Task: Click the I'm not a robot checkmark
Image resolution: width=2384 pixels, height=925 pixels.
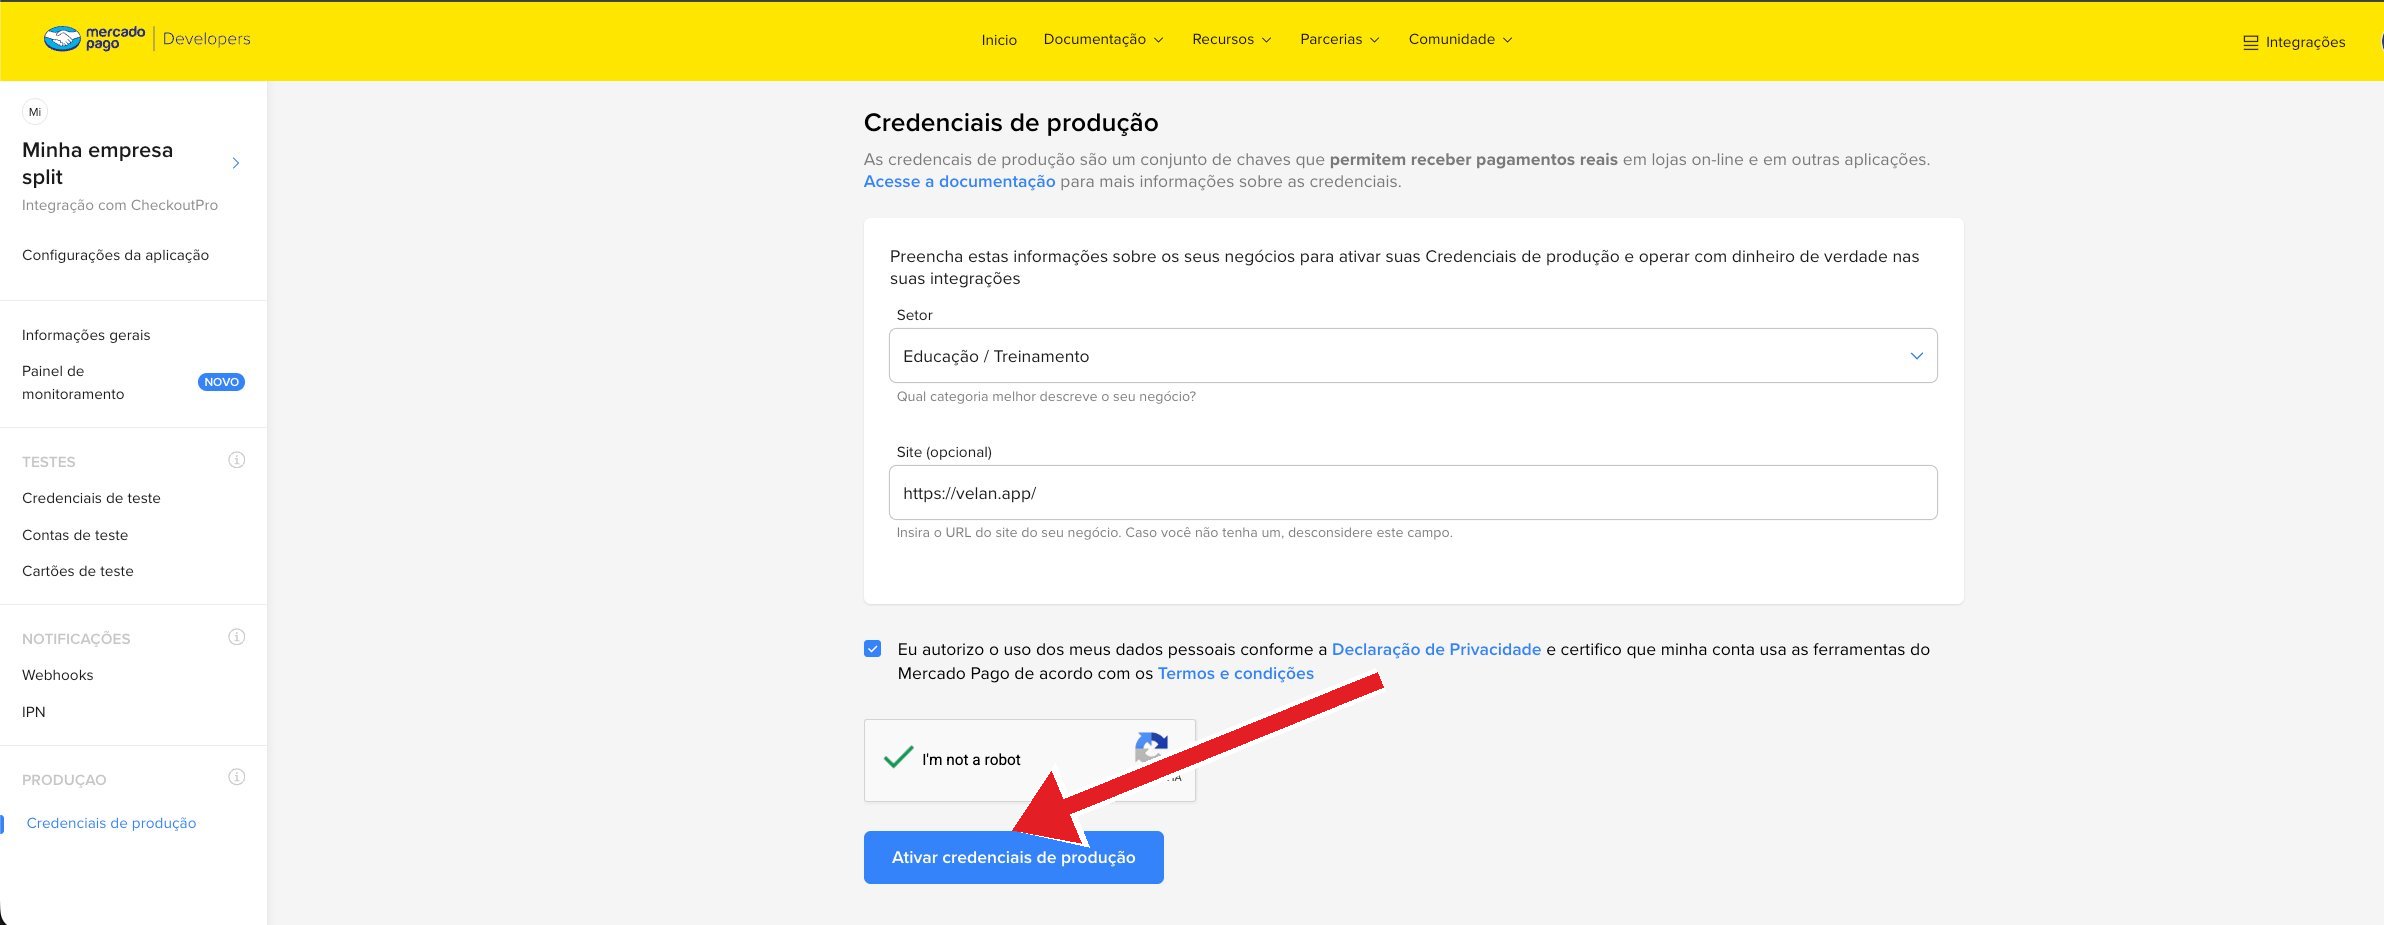Action: coord(898,757)
